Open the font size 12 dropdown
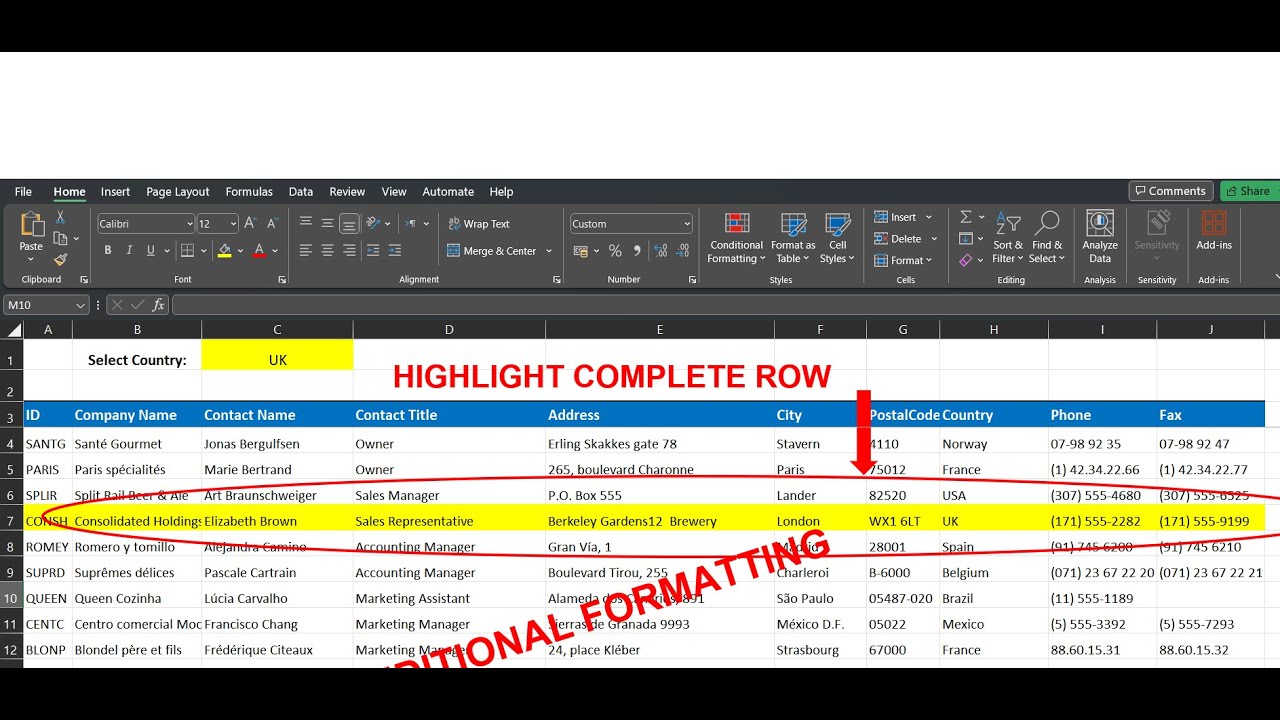 coord(233,224)
